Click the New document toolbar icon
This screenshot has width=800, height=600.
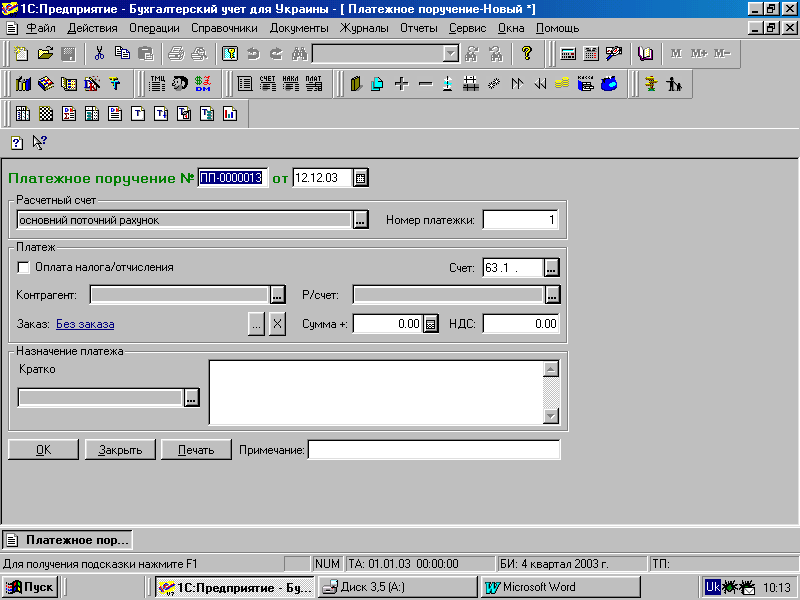21,54
